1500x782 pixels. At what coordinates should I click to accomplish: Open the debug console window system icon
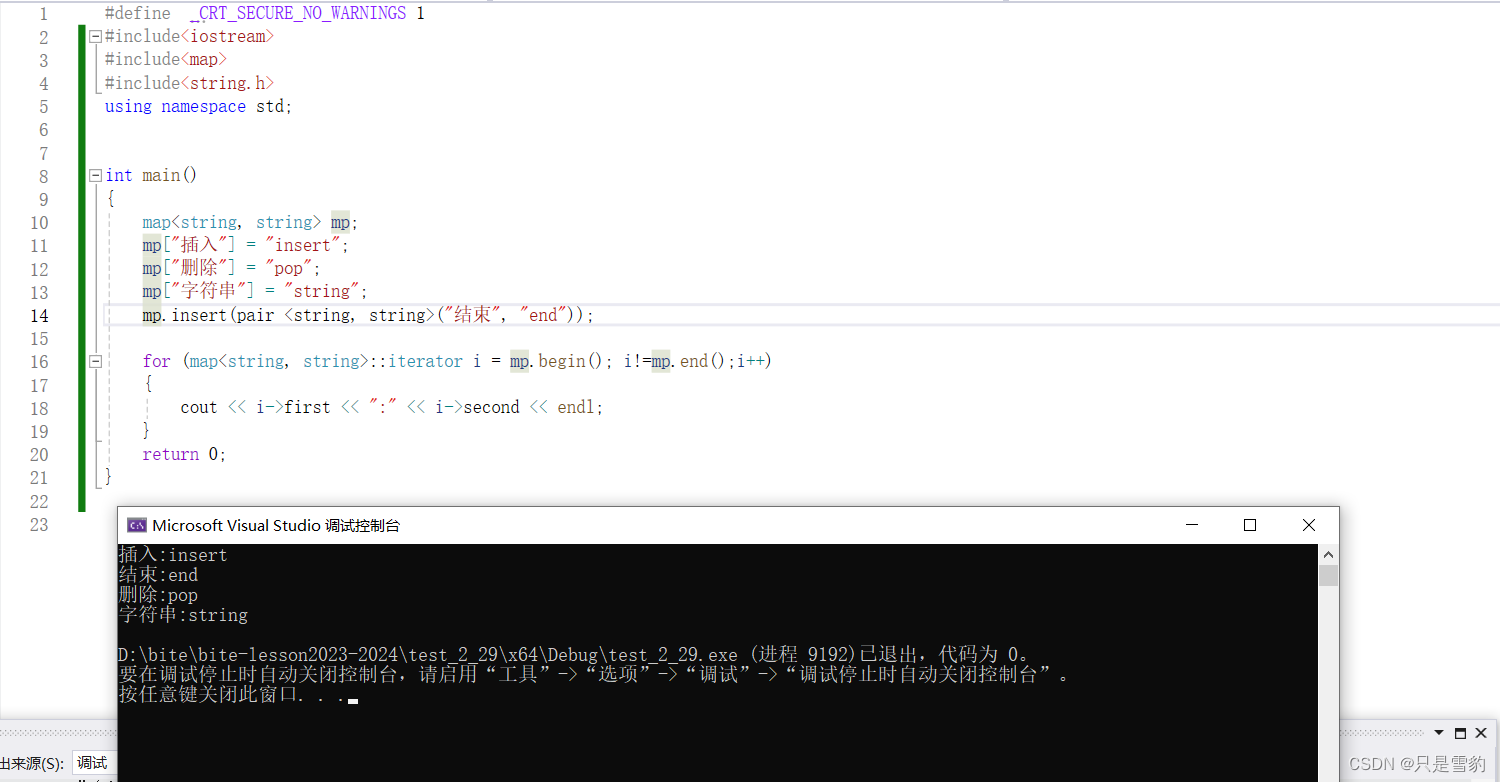pos(137,525)
